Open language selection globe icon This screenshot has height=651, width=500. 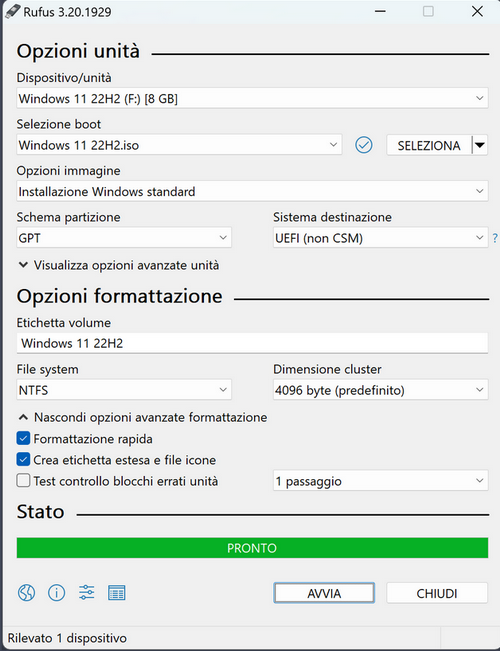pyautogui.click(x=26, y=592)
